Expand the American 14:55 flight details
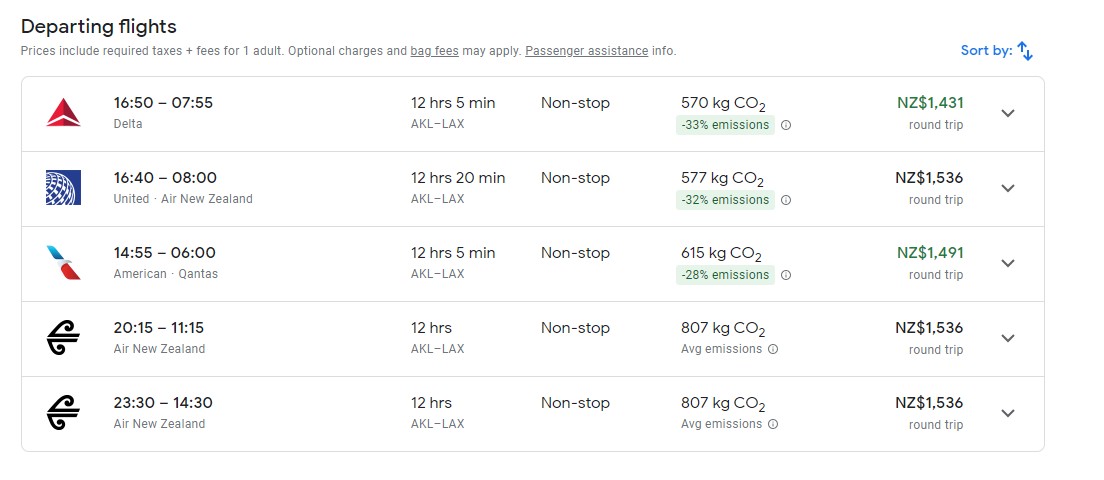 (1008, 263)
